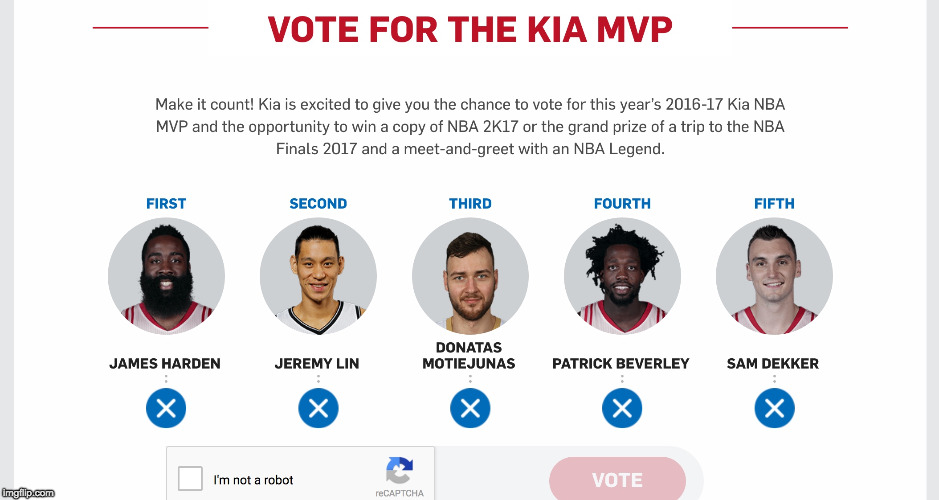The width and height of the screenshot is (939, 500).
Task: Remove Jeremy Lin from second place
Action: coord(318,408)
